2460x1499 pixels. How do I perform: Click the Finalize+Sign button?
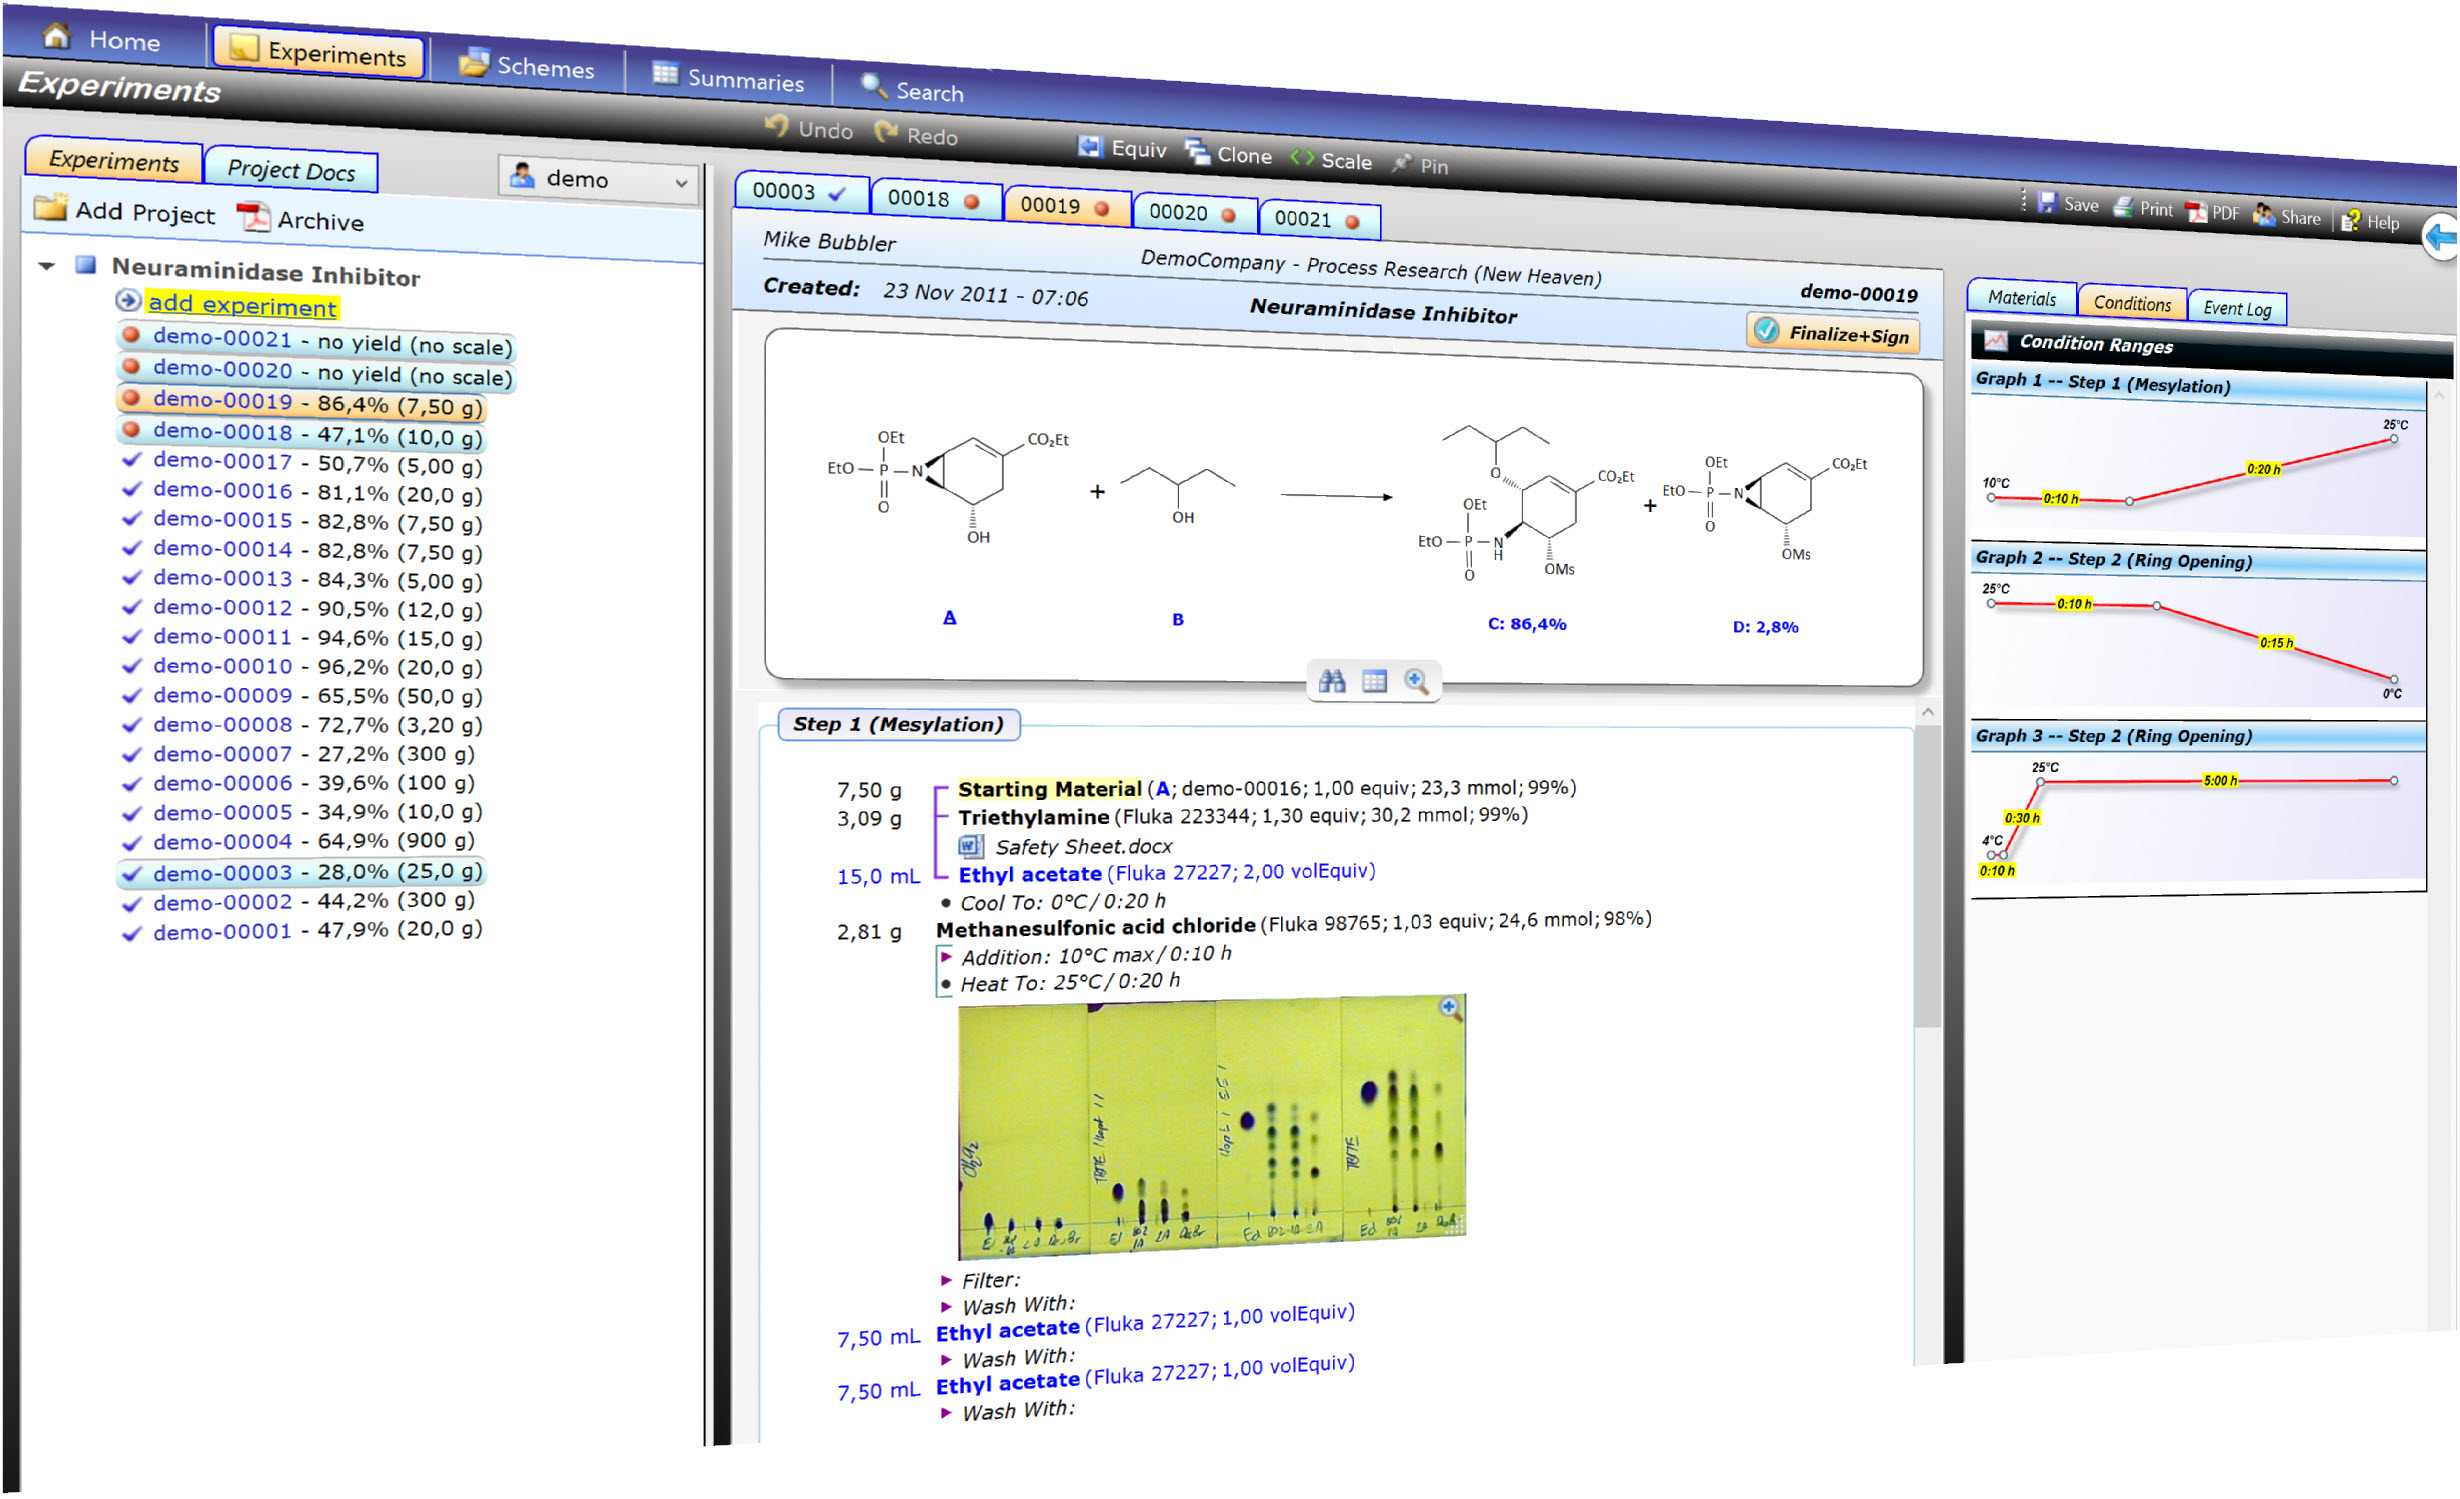coord(1834,333)
